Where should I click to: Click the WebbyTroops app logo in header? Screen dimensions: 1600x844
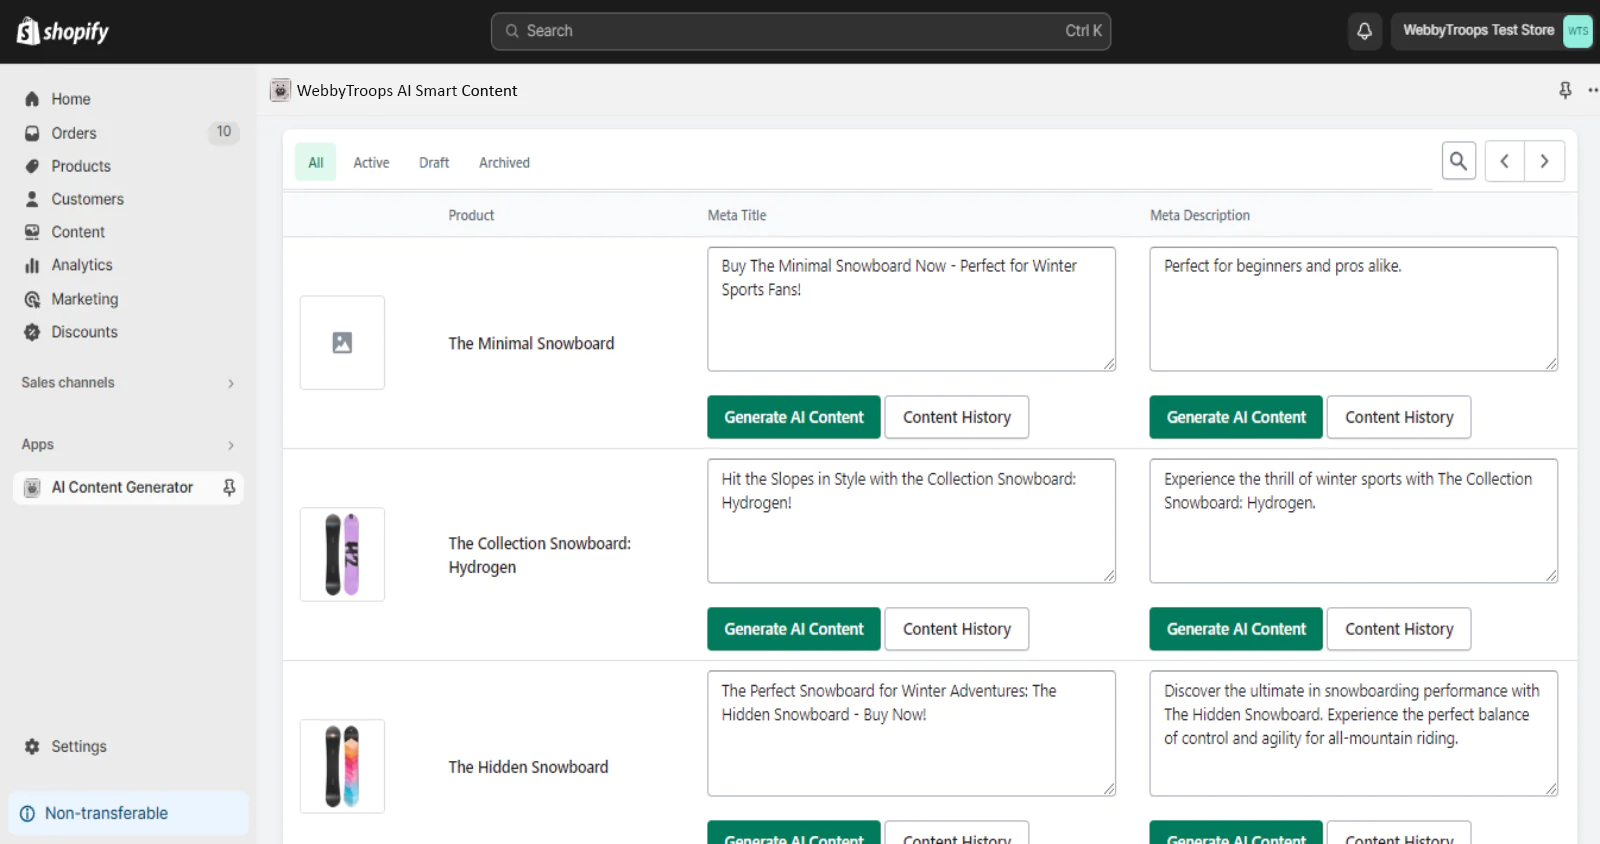280,90
